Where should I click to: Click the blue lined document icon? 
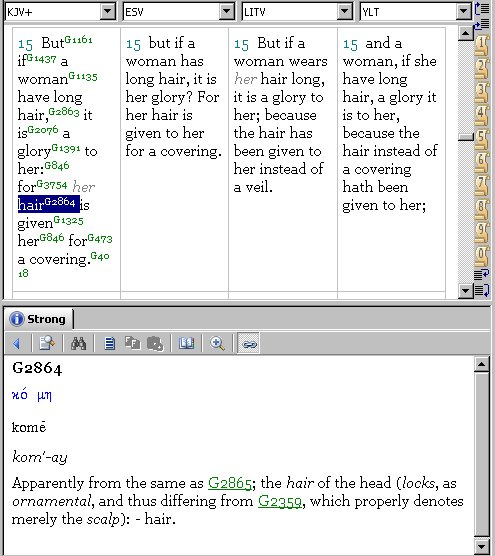pos(110,343)
